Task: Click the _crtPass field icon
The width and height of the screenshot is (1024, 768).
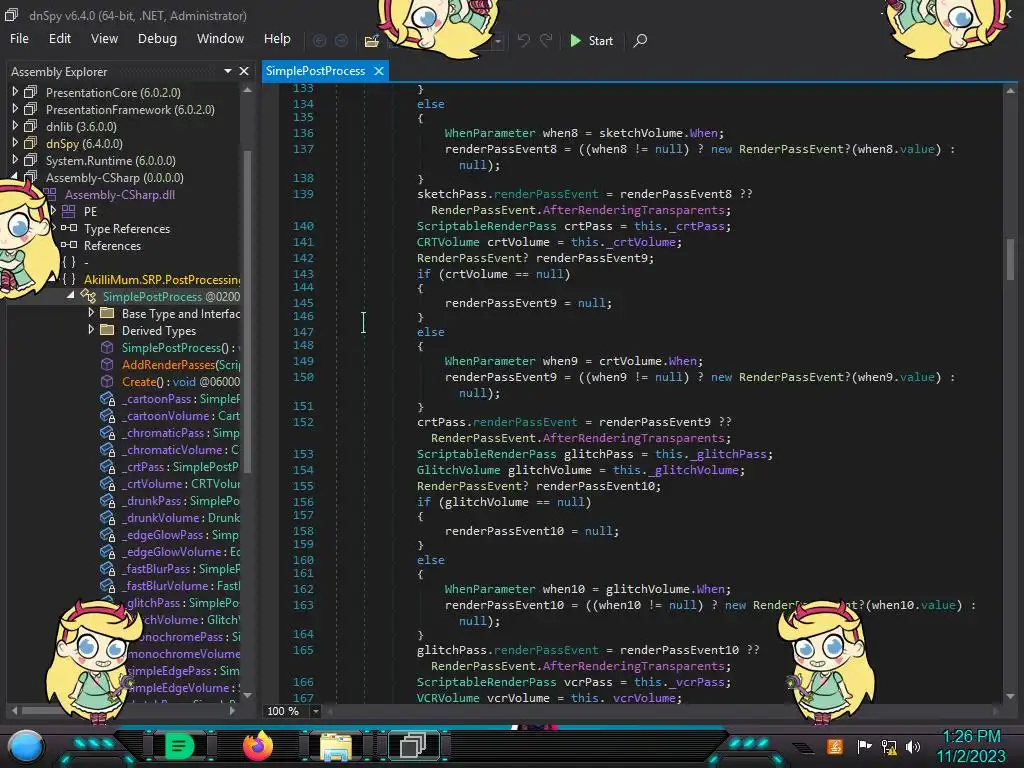Action: tap(107, 467)
